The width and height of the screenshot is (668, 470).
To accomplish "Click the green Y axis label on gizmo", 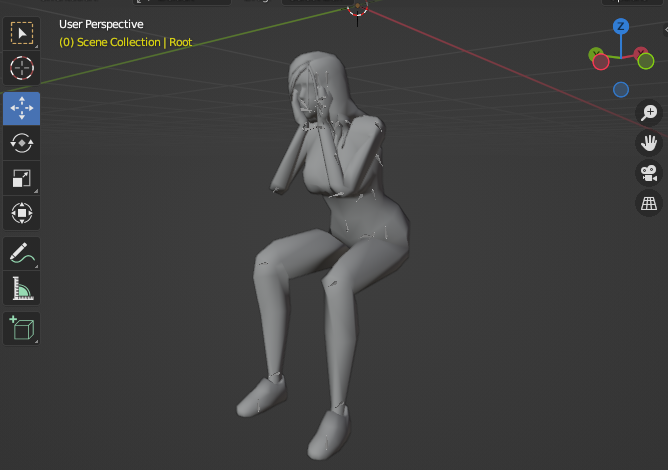I will click(x=595, y=53).
